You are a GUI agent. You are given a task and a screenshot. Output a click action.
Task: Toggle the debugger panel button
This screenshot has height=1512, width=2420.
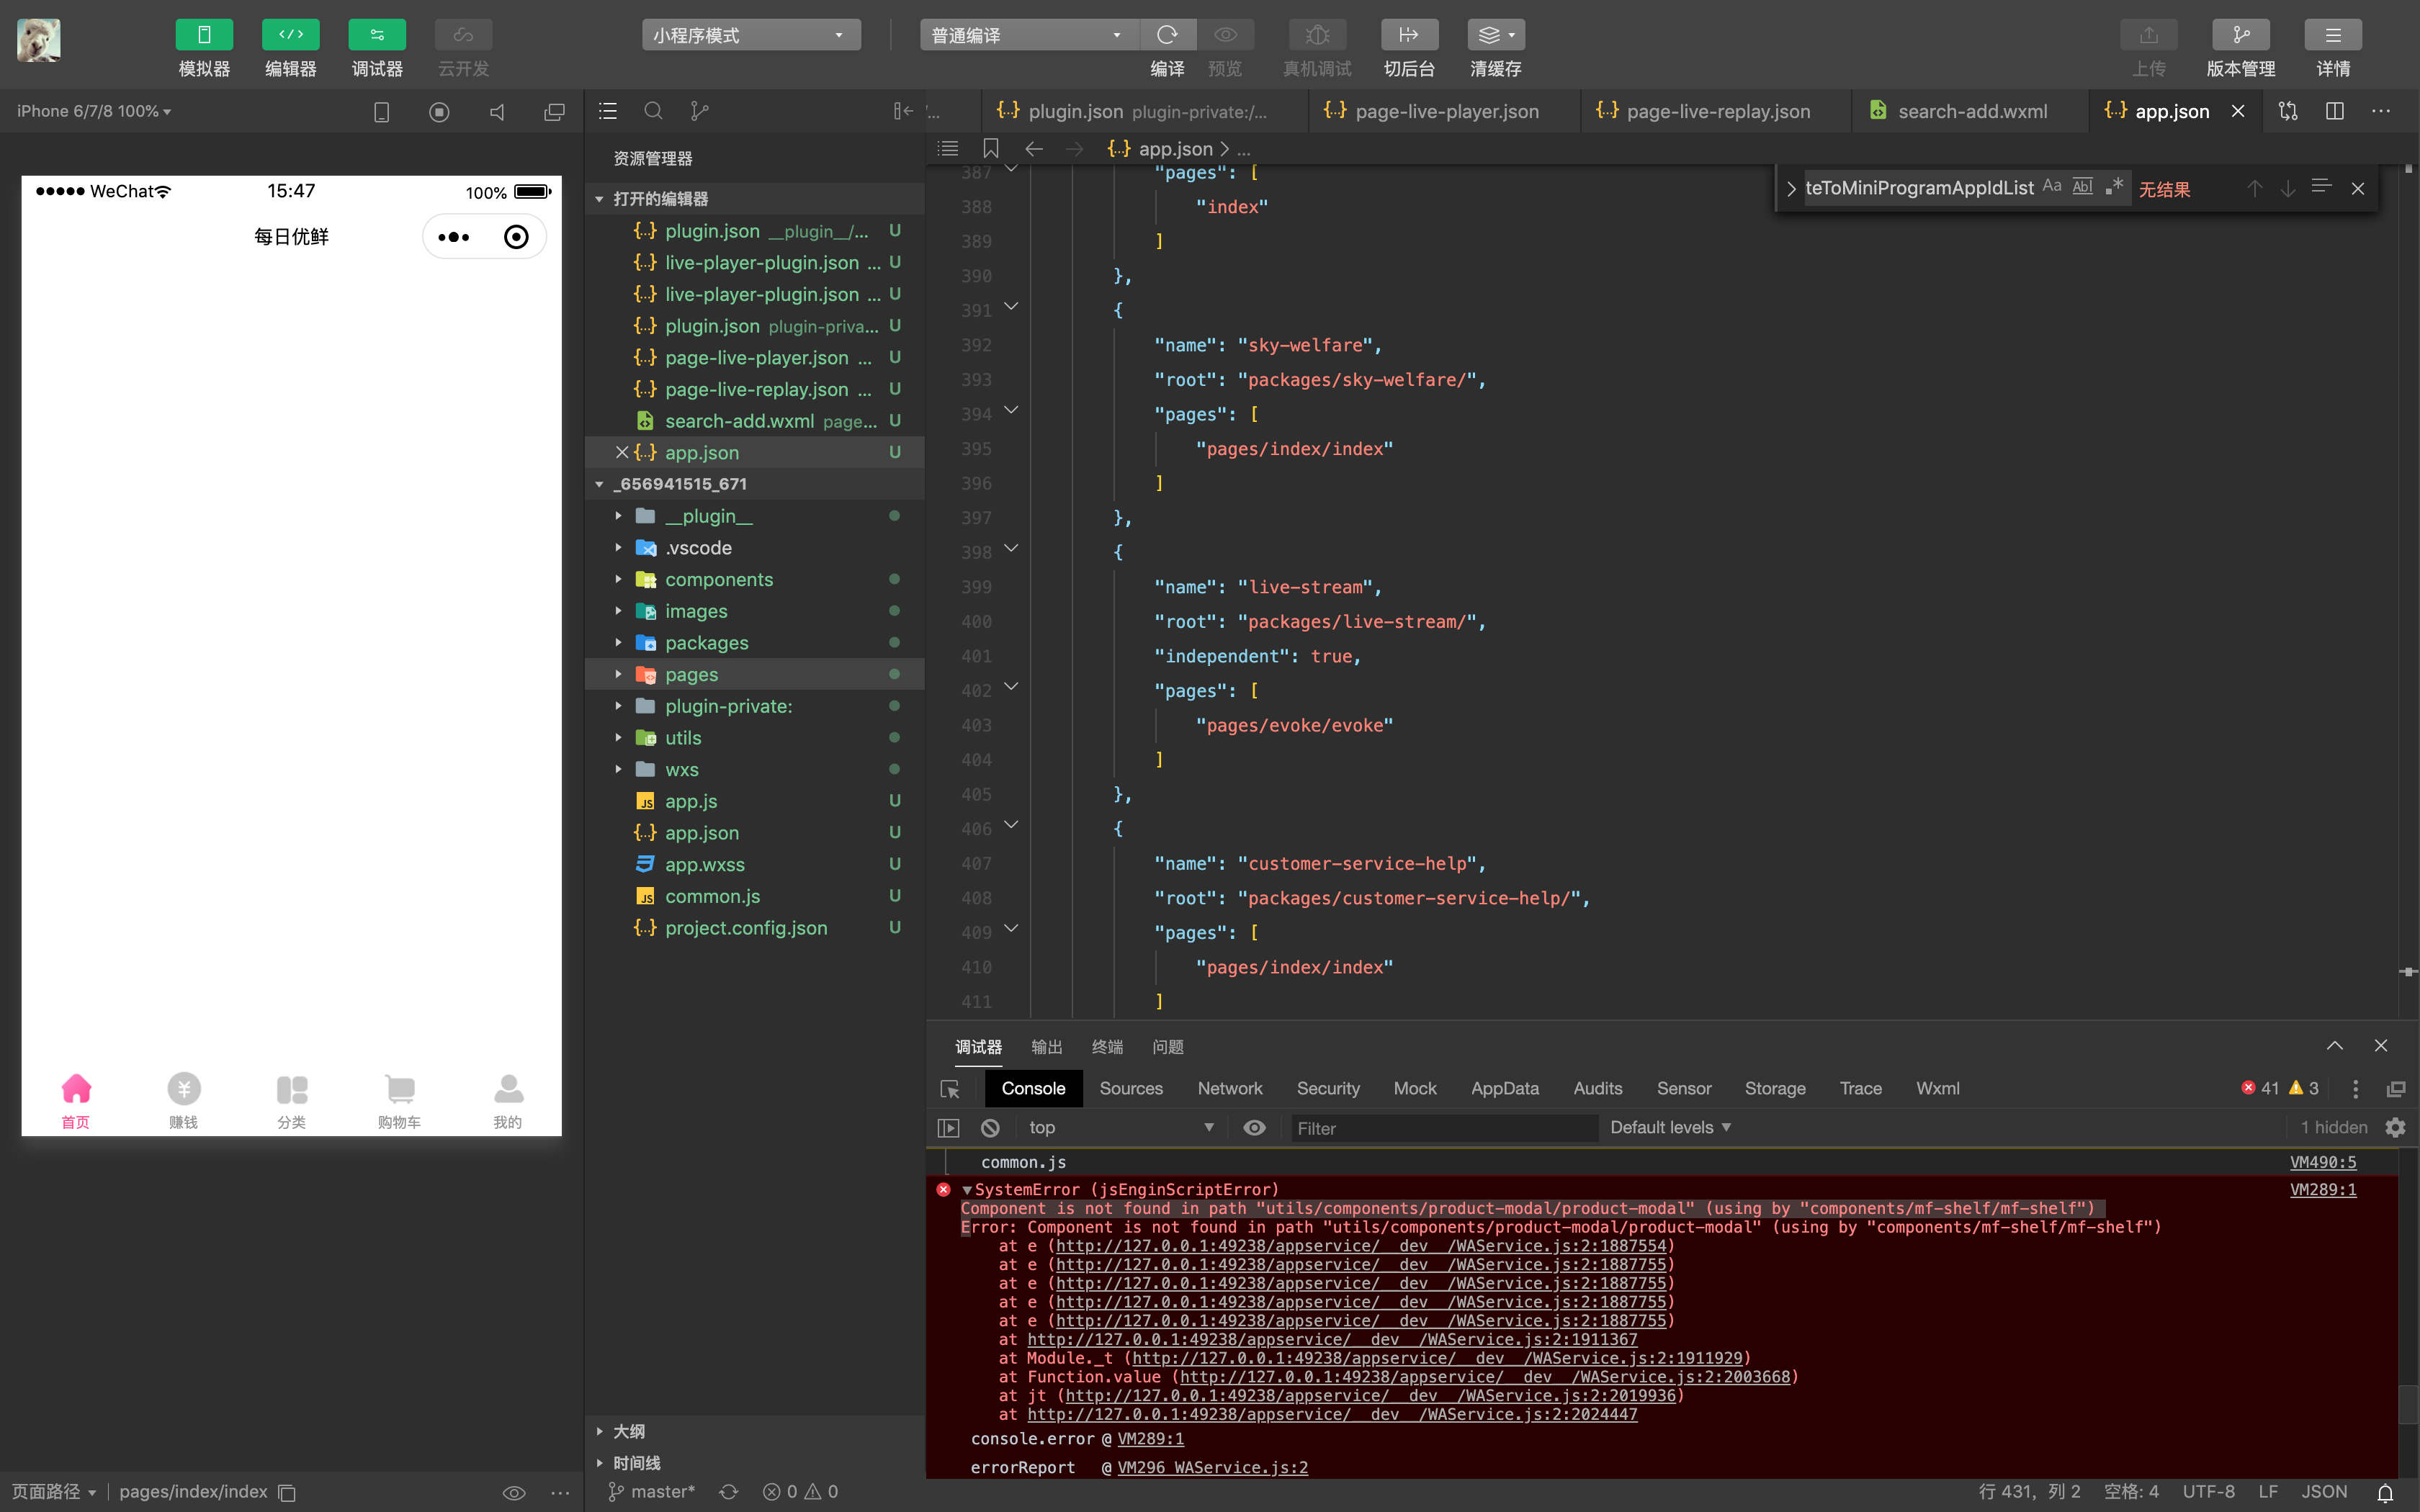coord(377,35)
